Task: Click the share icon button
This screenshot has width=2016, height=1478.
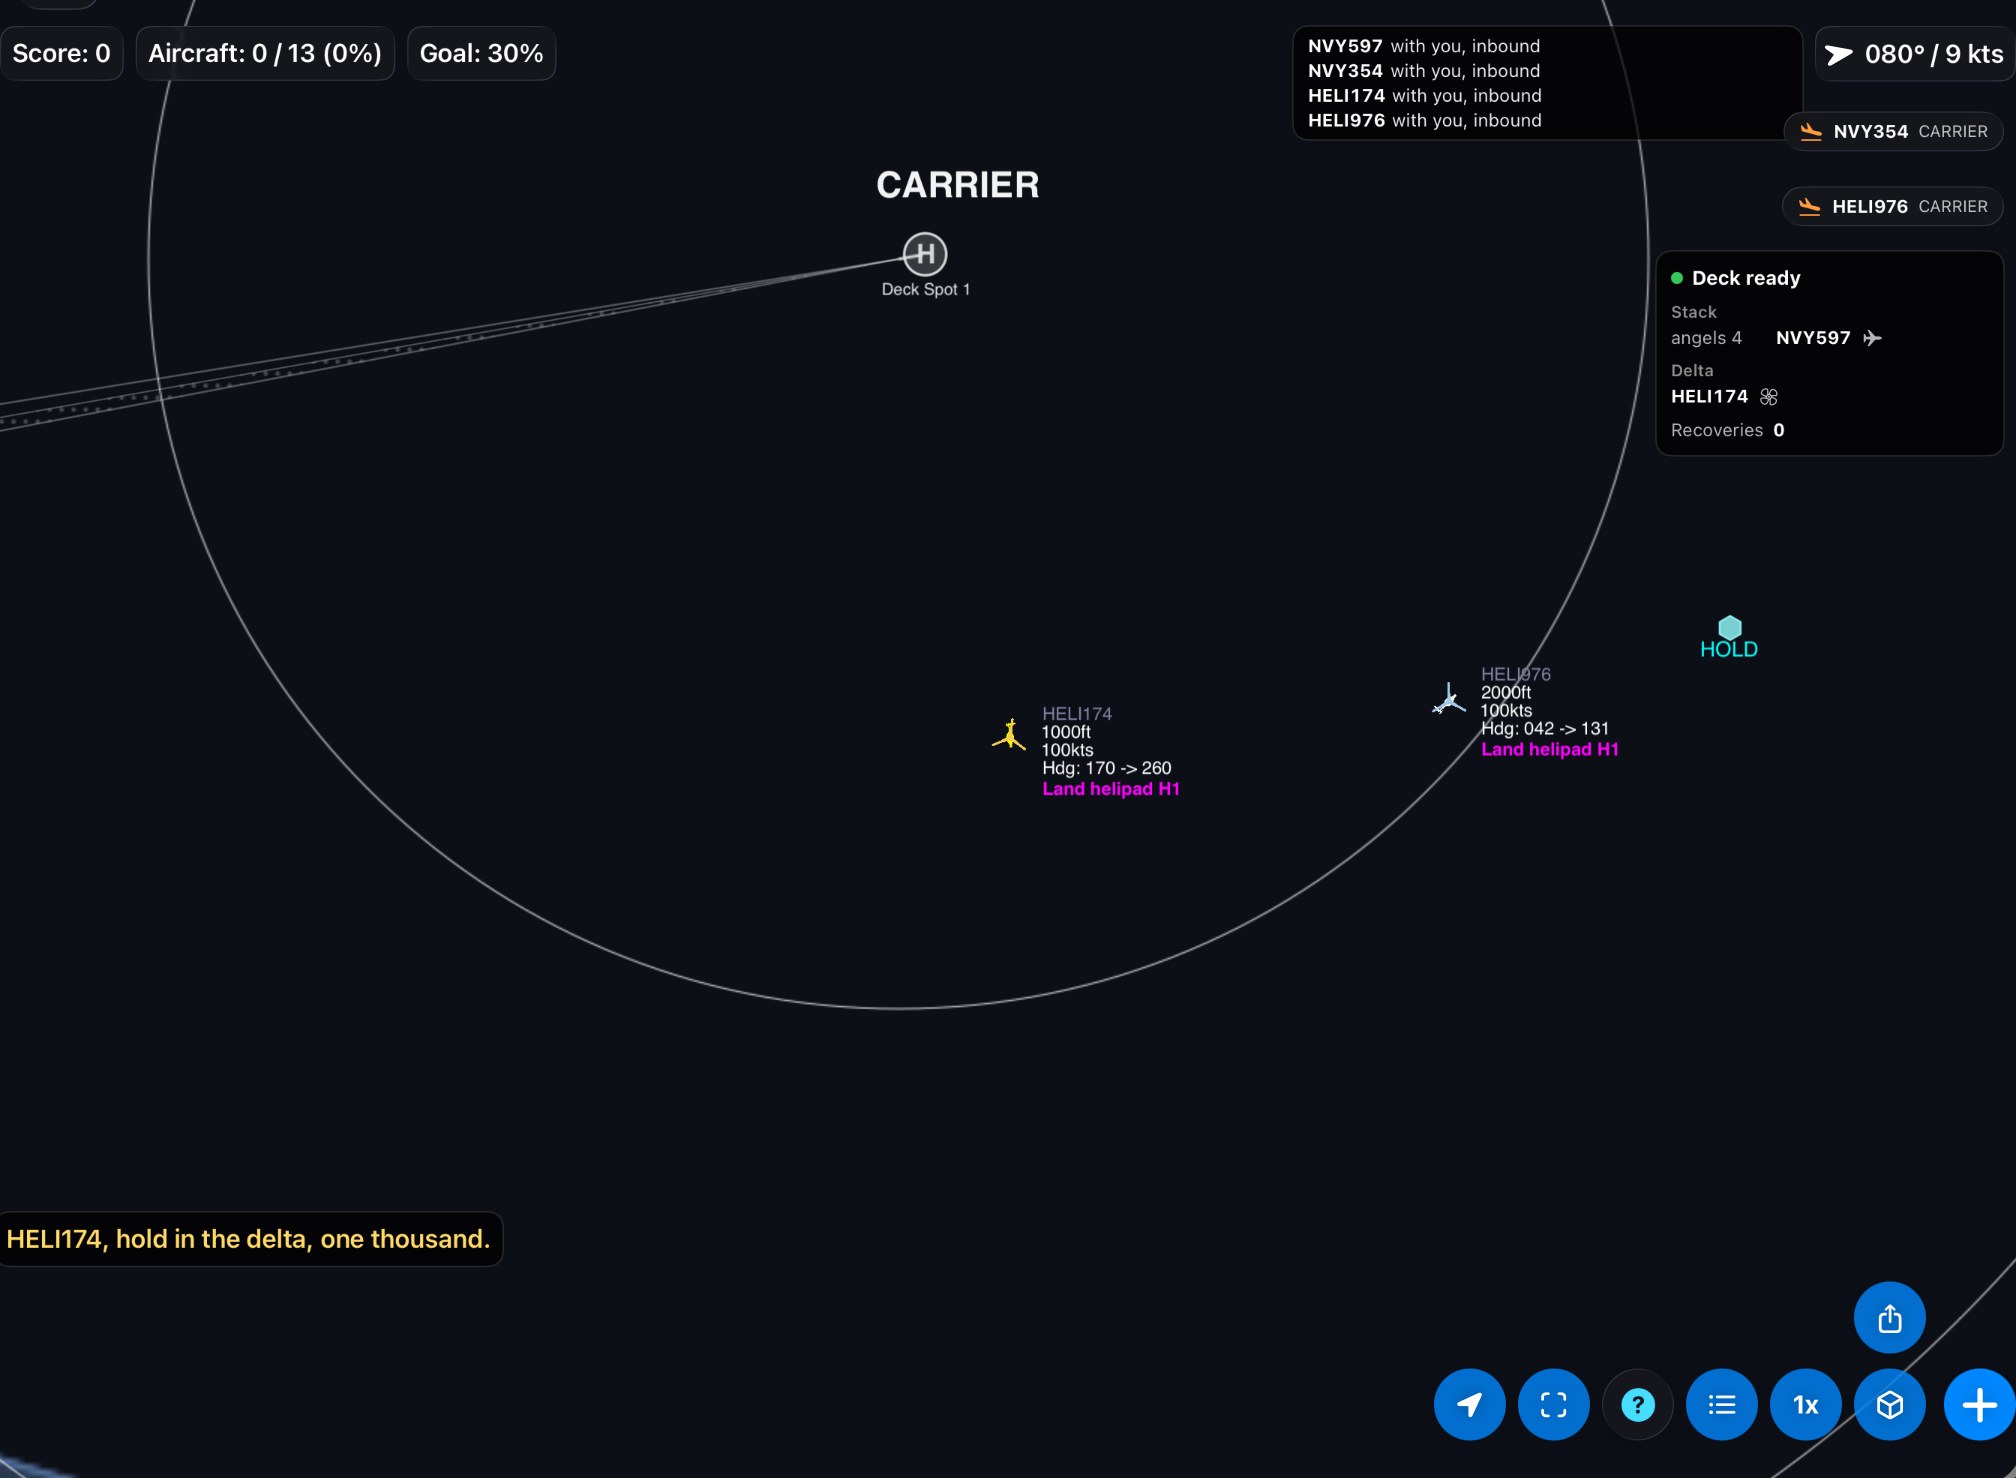Action: click(1889, 1318)
